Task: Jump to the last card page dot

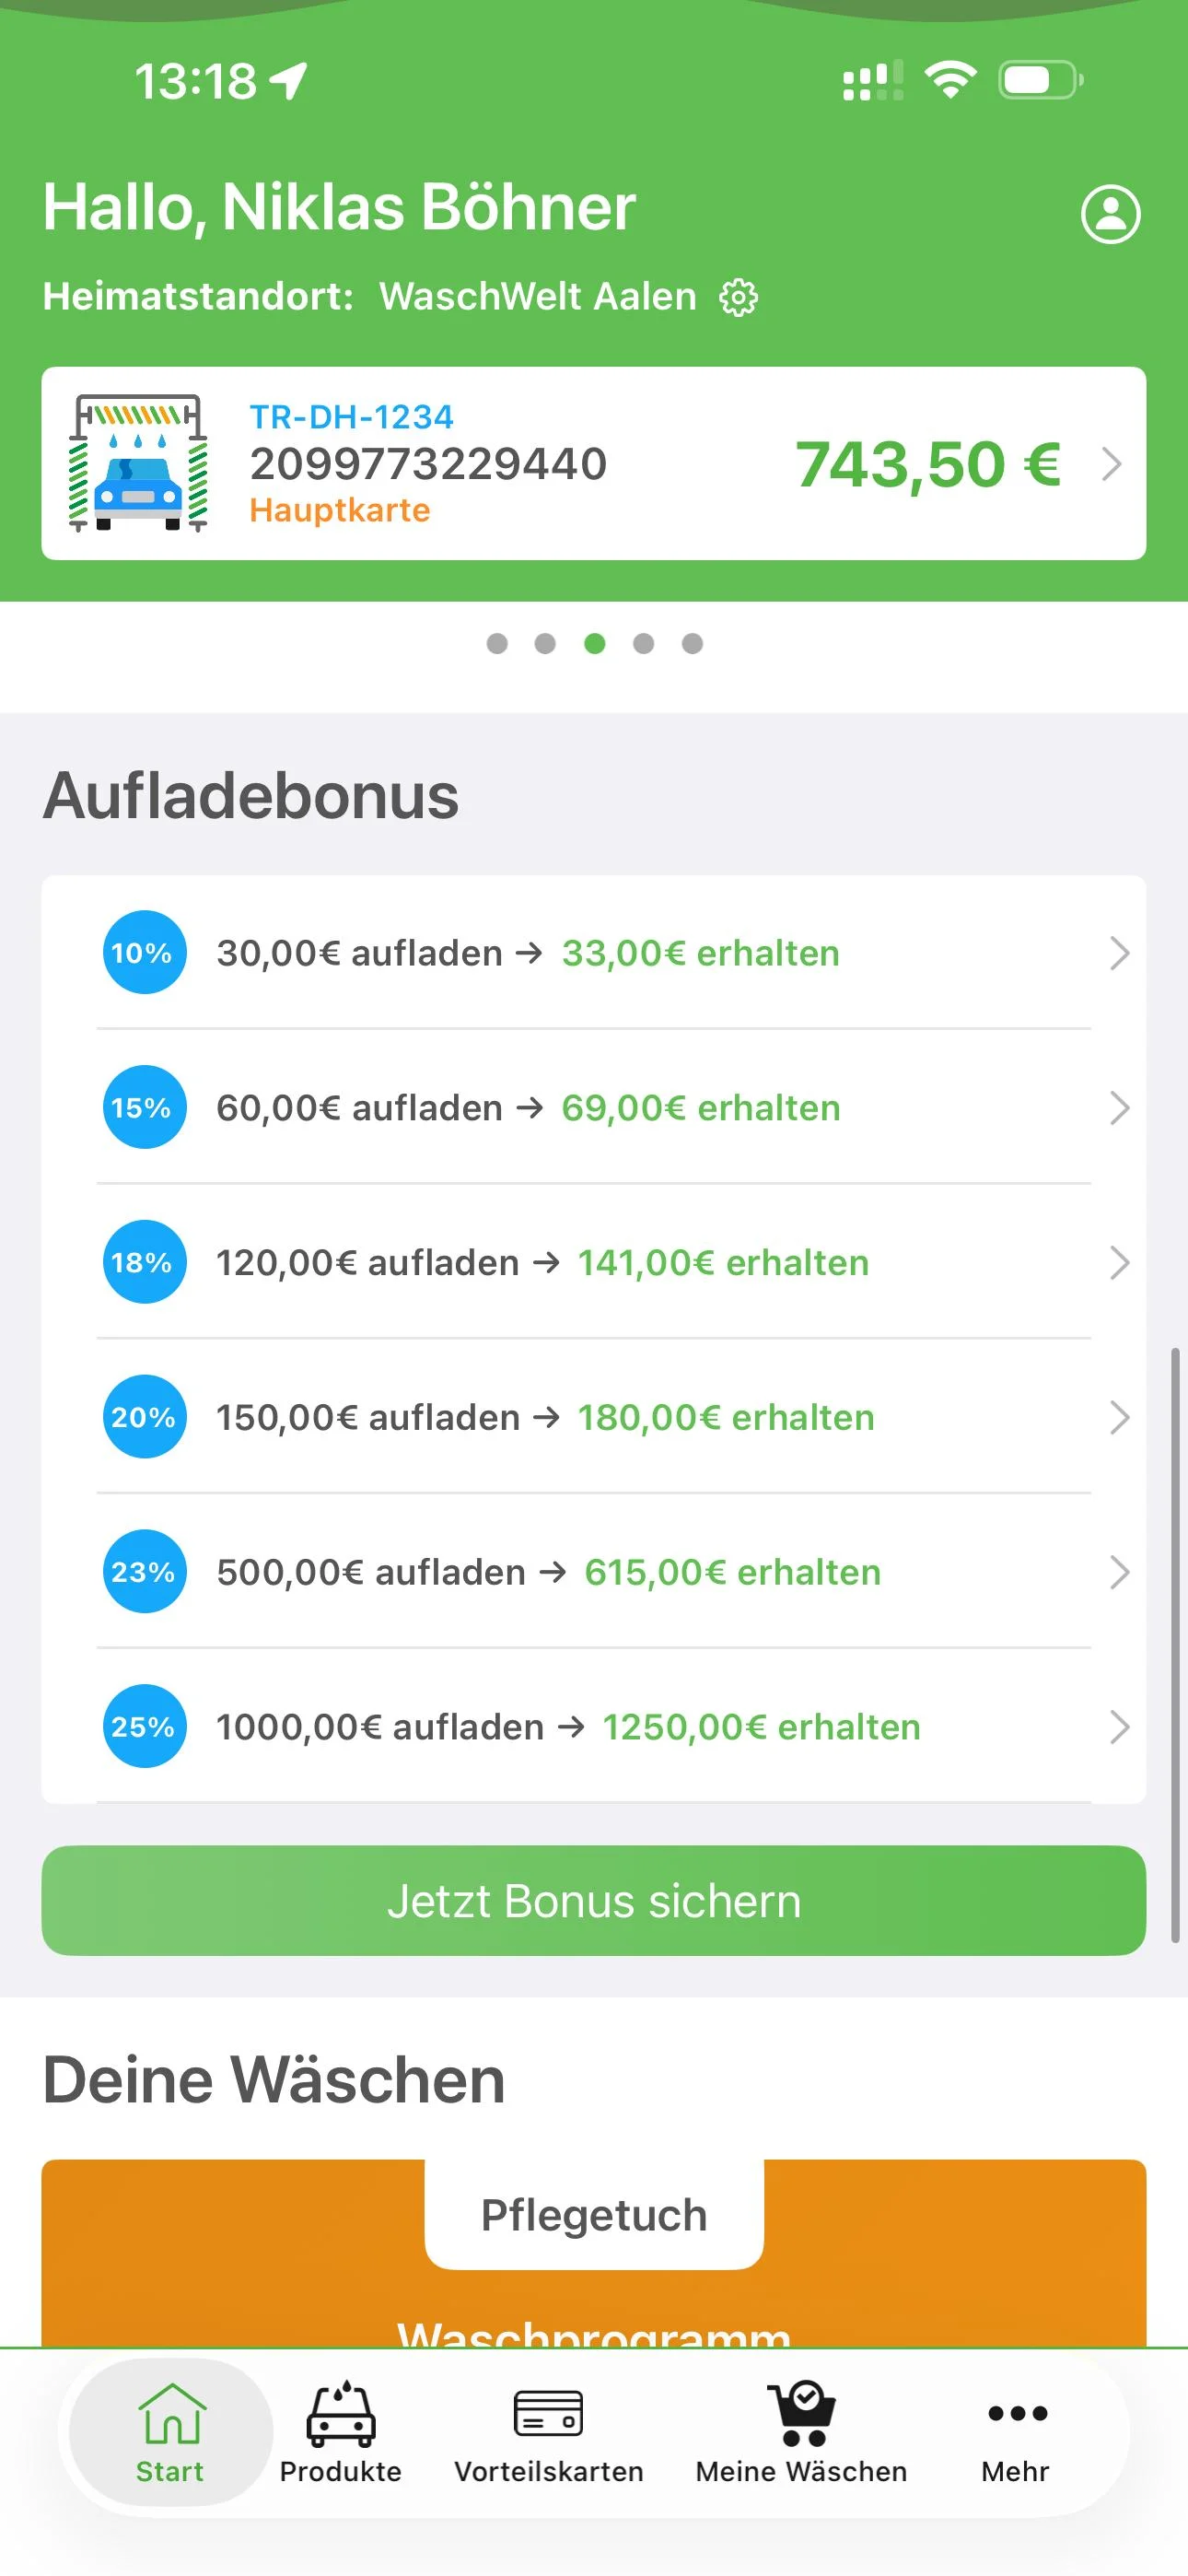Action: click(692, 643)
